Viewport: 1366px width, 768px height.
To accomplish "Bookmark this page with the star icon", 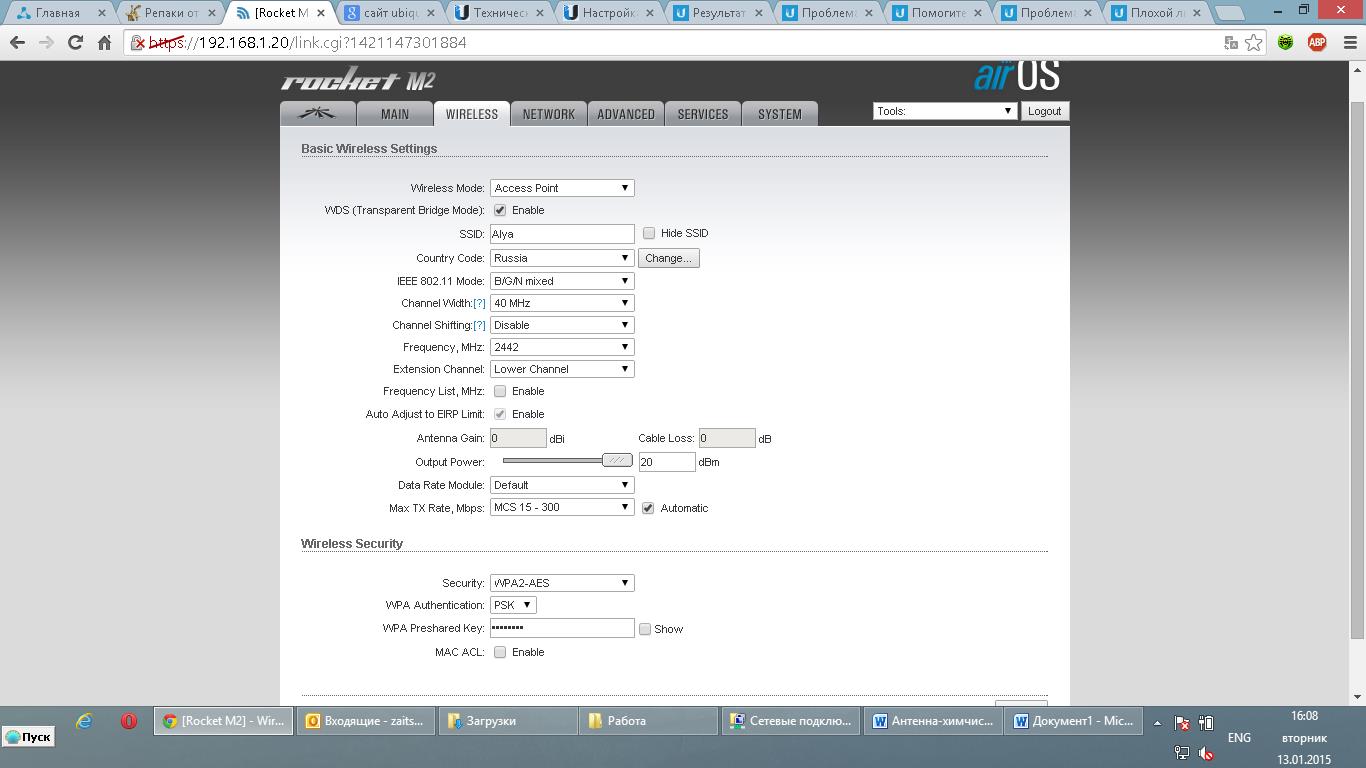I will coord(1253,43).
